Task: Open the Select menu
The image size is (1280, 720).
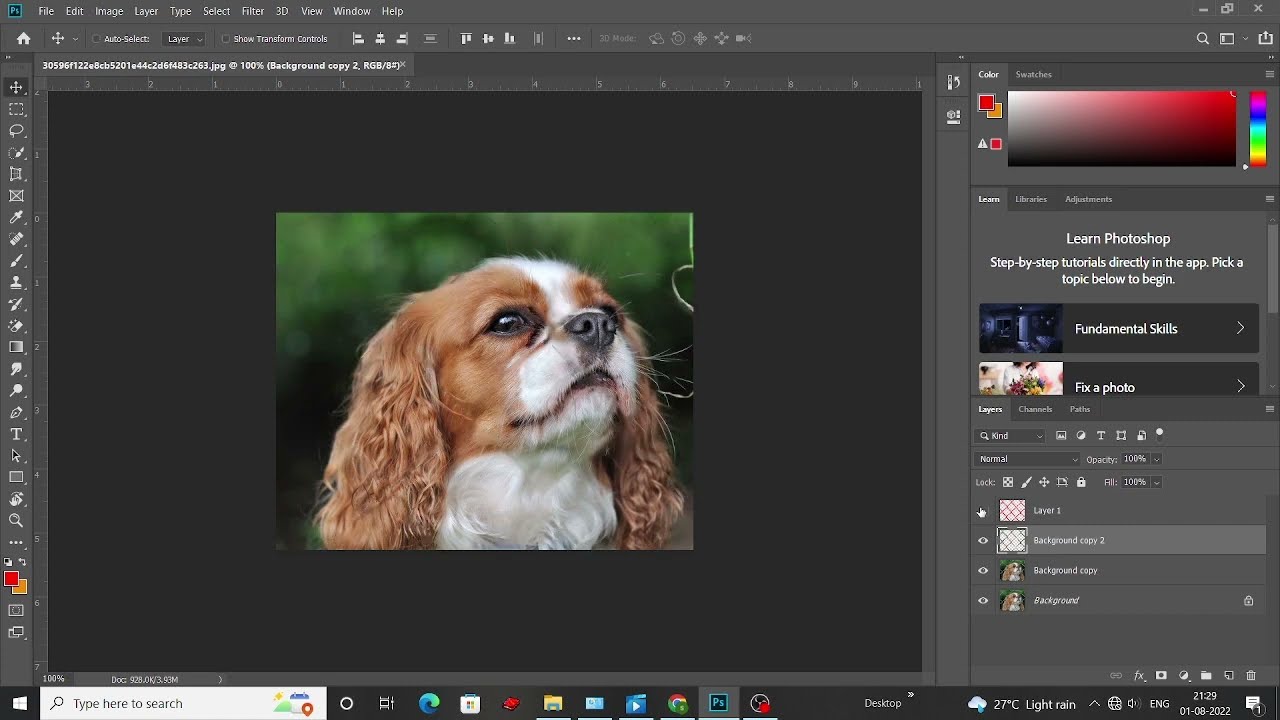Action: (x=216, y=11)
